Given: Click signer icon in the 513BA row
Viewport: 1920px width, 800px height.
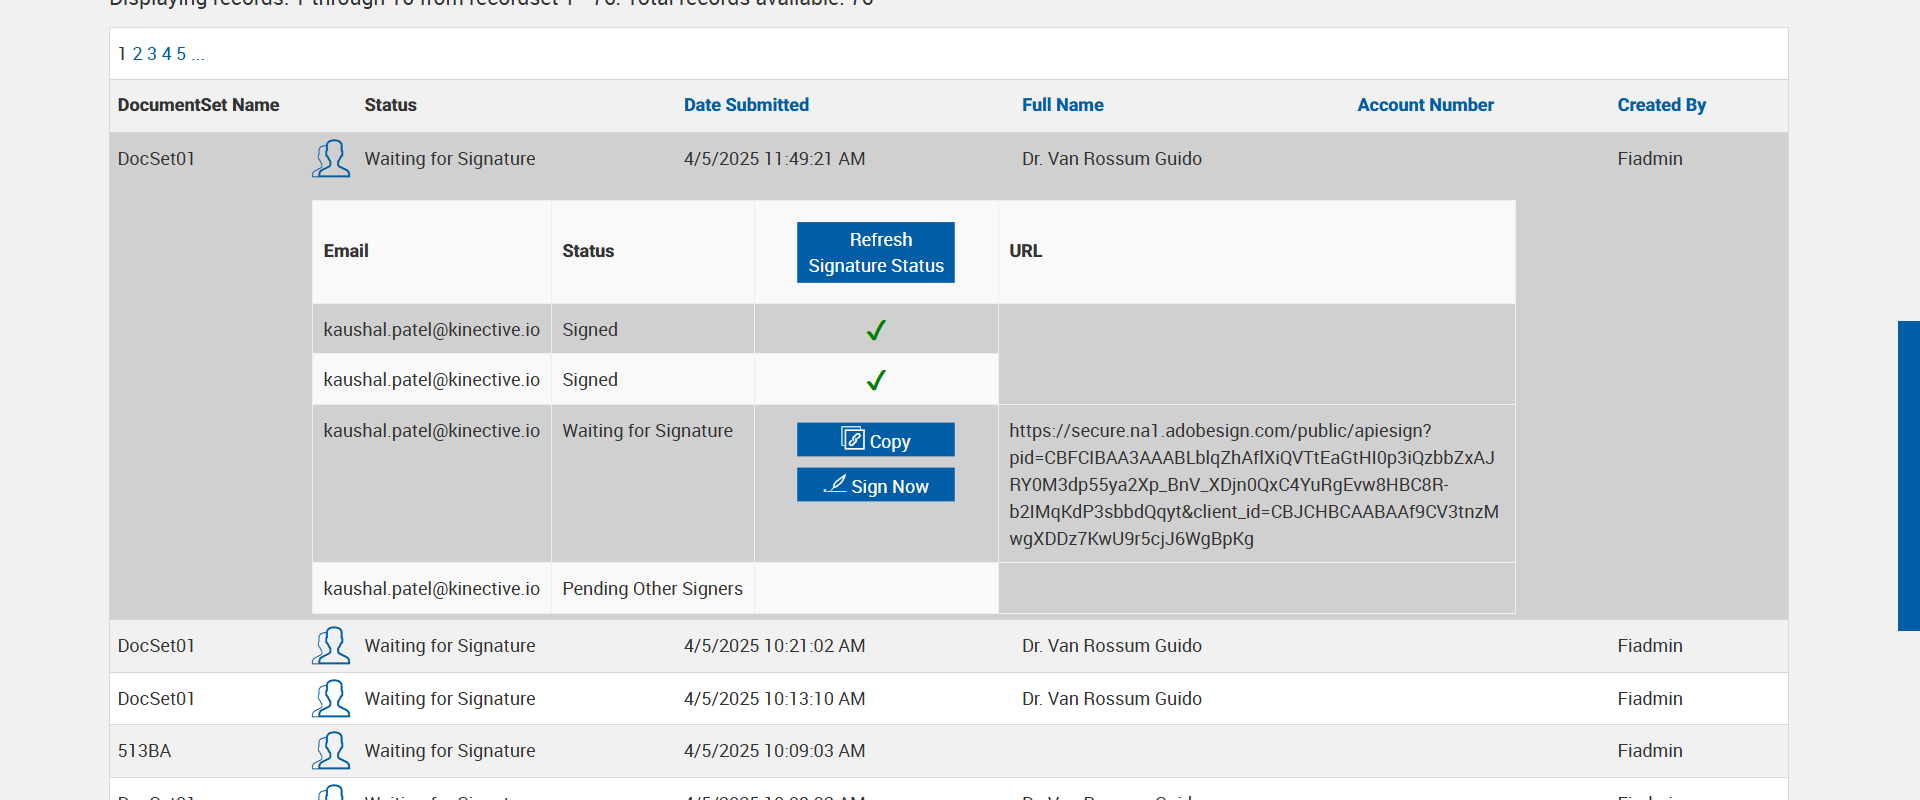Looking at the screenshot, I should [331, 751].
